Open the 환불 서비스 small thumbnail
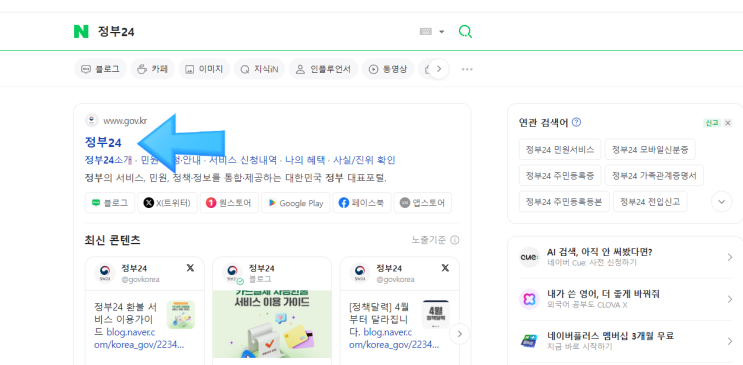 (x=181, y=315)
